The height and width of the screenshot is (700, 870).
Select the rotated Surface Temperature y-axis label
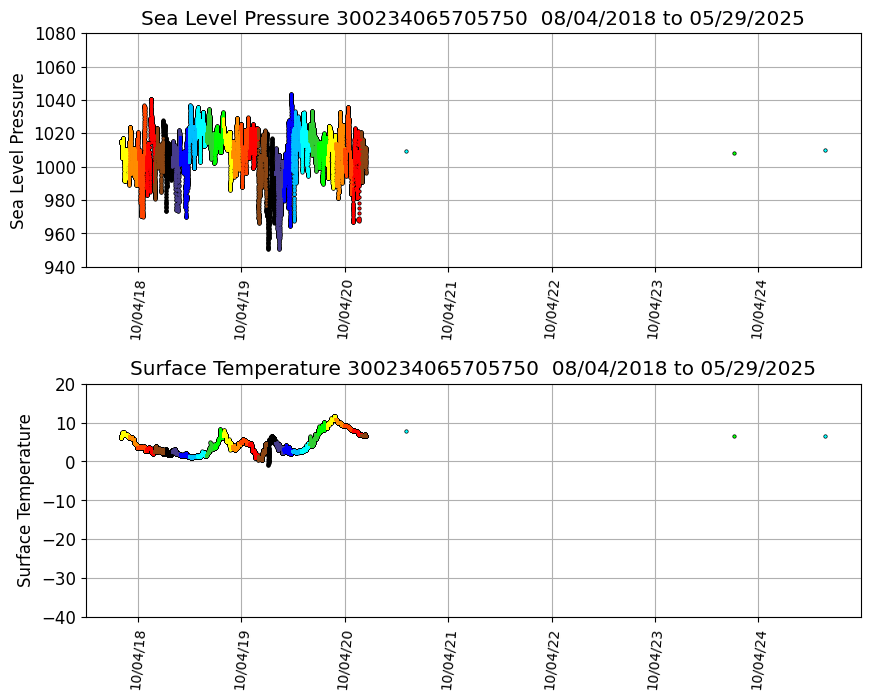point(24,500)
